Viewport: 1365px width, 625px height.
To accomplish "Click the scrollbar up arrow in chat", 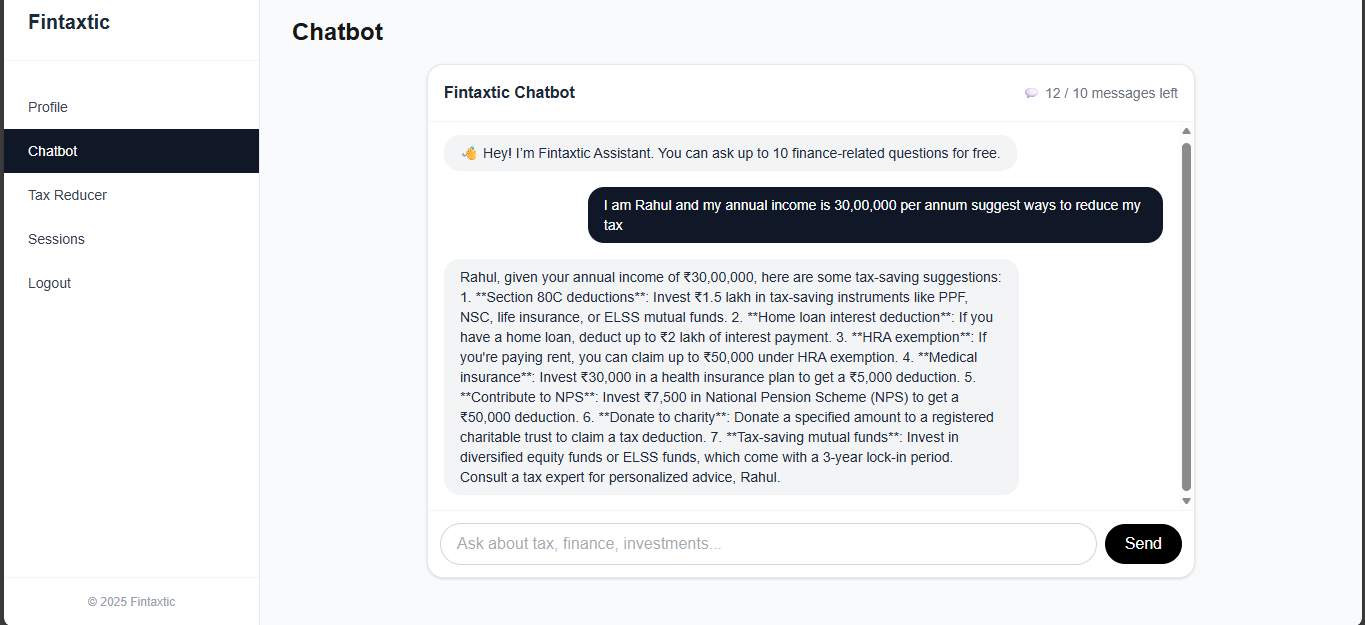I will (1186, 131).
